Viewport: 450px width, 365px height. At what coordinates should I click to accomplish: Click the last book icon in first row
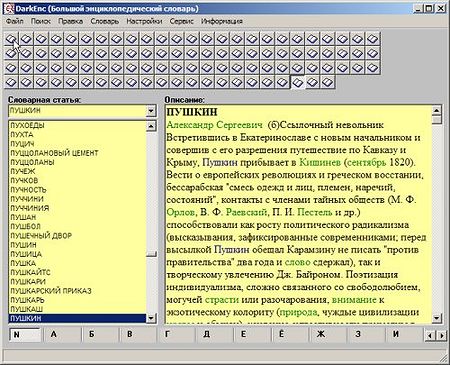(372, 39)
